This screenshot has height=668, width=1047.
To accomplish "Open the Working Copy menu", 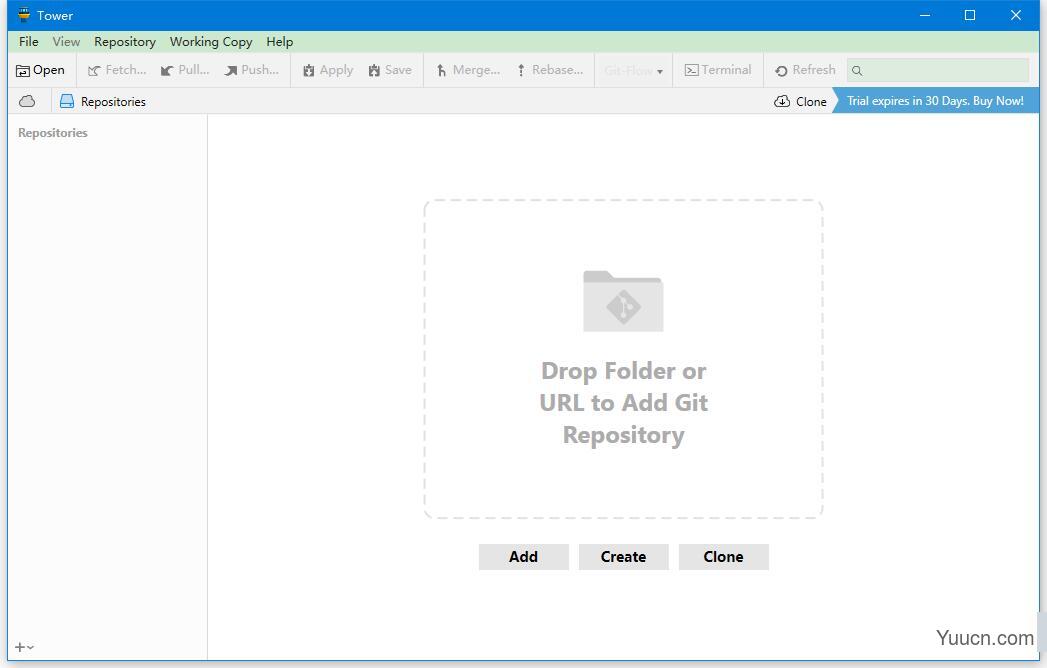I will click(211, 41).
